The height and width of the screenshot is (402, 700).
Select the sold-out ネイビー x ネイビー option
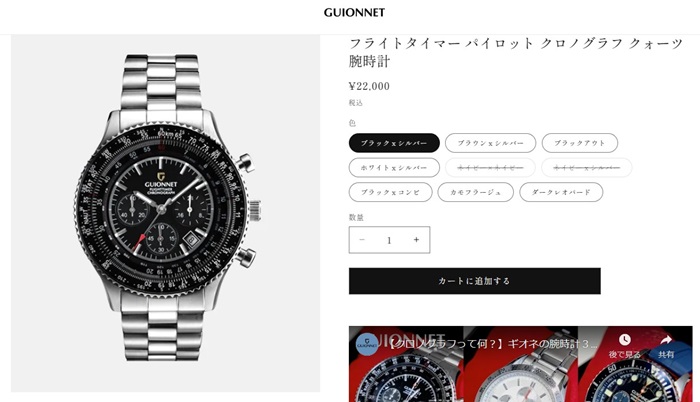pyautogui.click(x=490, y=168)
